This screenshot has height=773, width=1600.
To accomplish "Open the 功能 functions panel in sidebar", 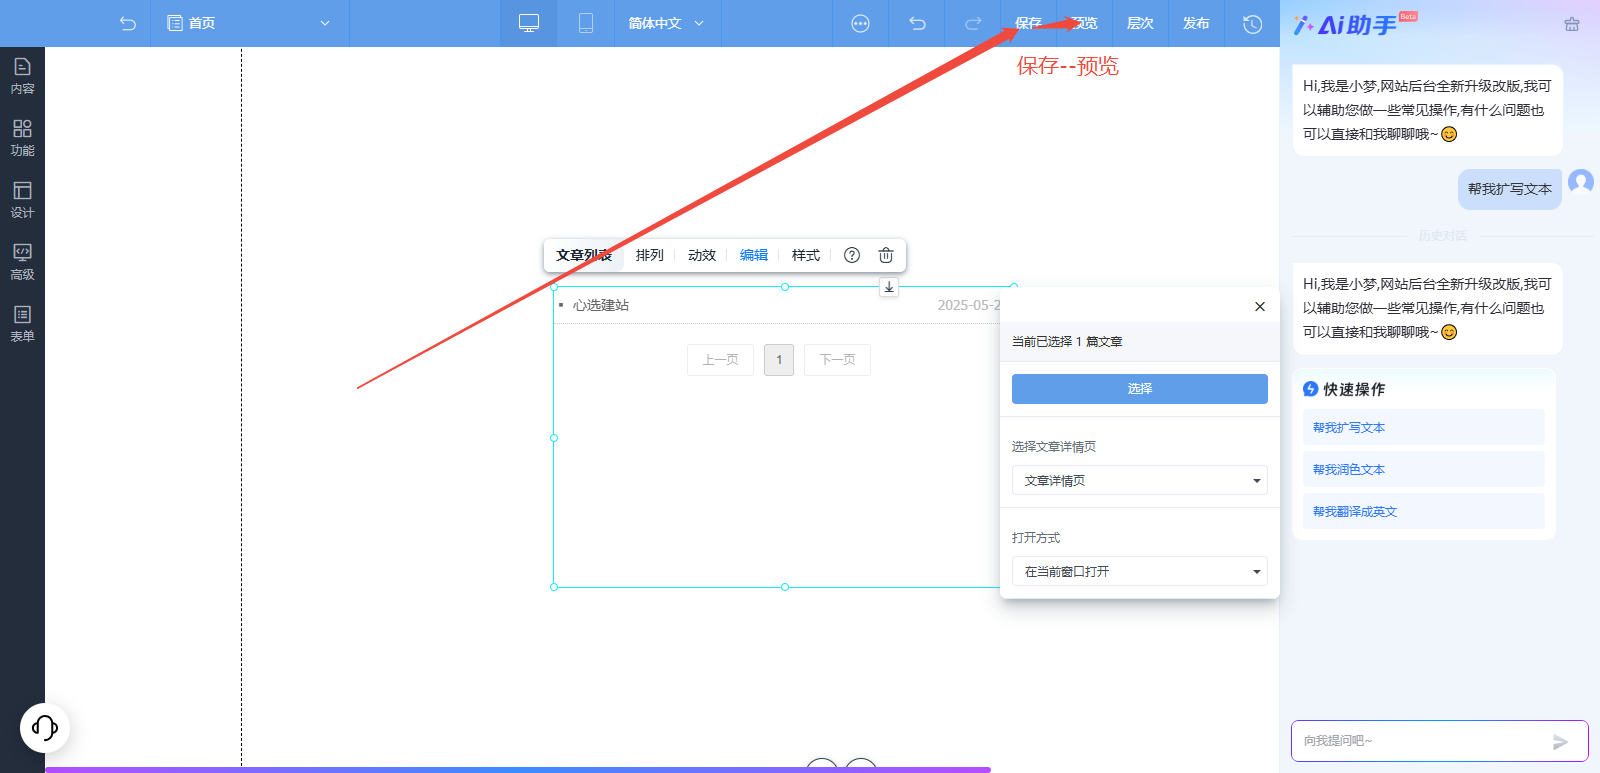I will click(22, 138).
